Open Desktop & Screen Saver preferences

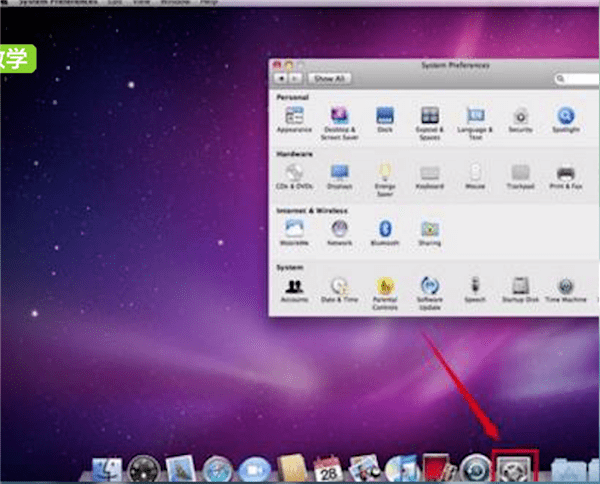(339, 123)
